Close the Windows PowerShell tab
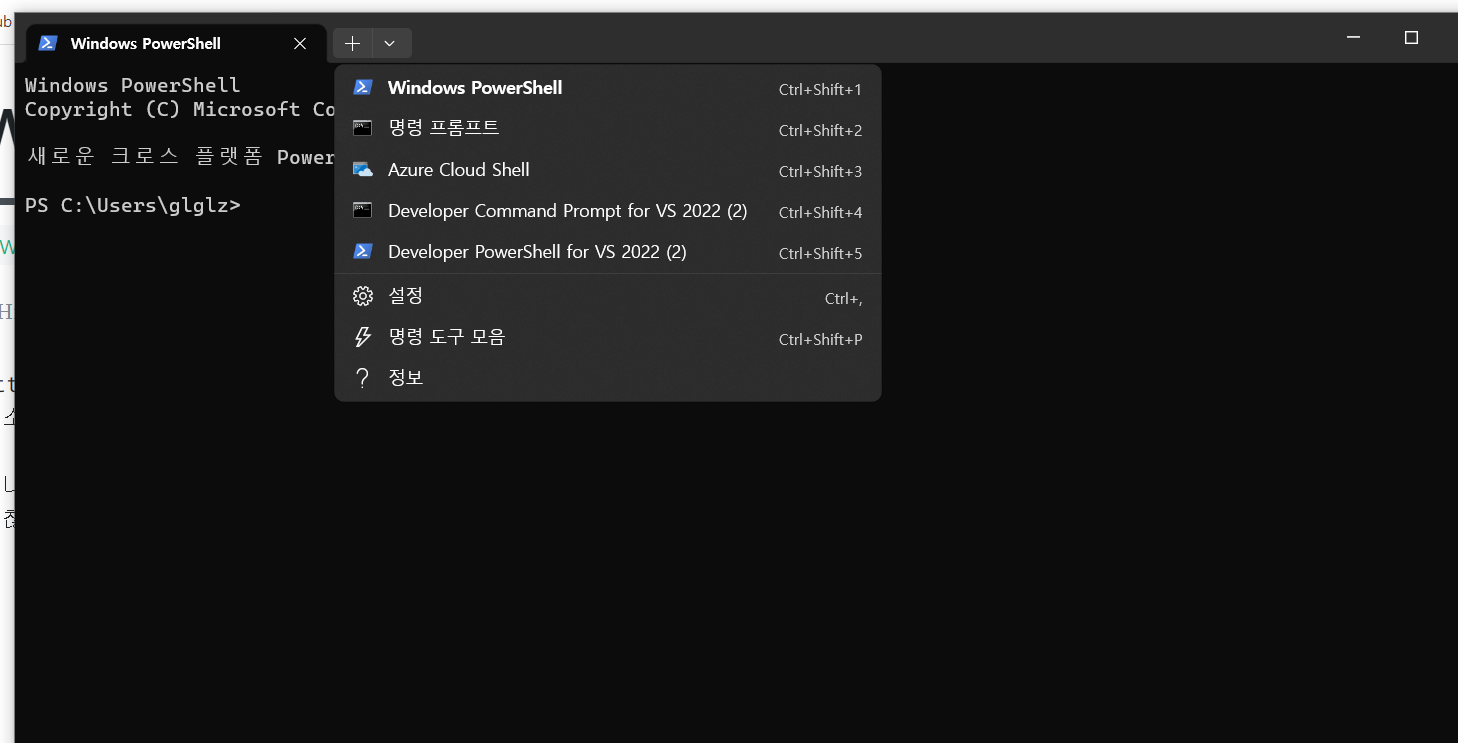 [x=300, y=43]
